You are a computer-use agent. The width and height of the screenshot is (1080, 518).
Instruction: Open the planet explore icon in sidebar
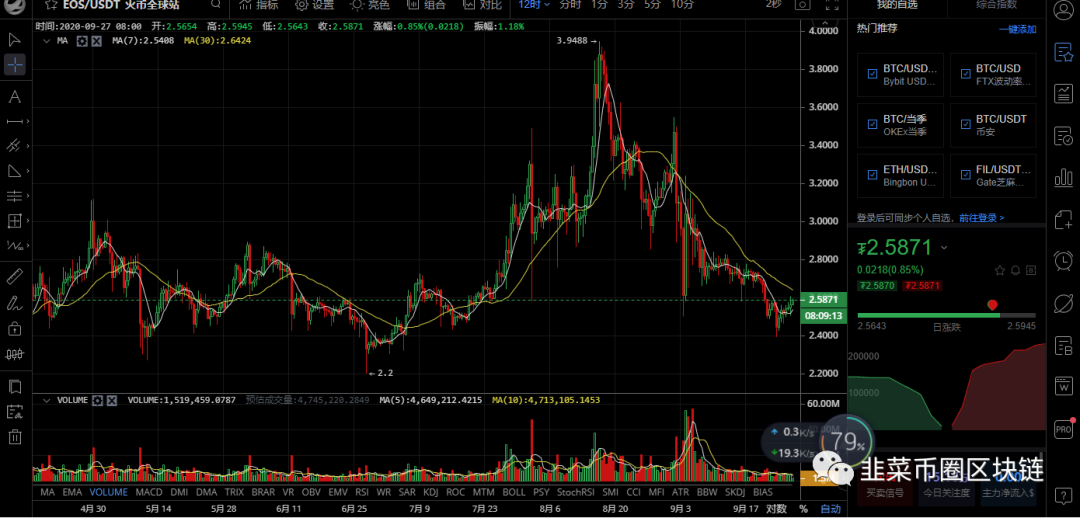tap(1063, 302)
